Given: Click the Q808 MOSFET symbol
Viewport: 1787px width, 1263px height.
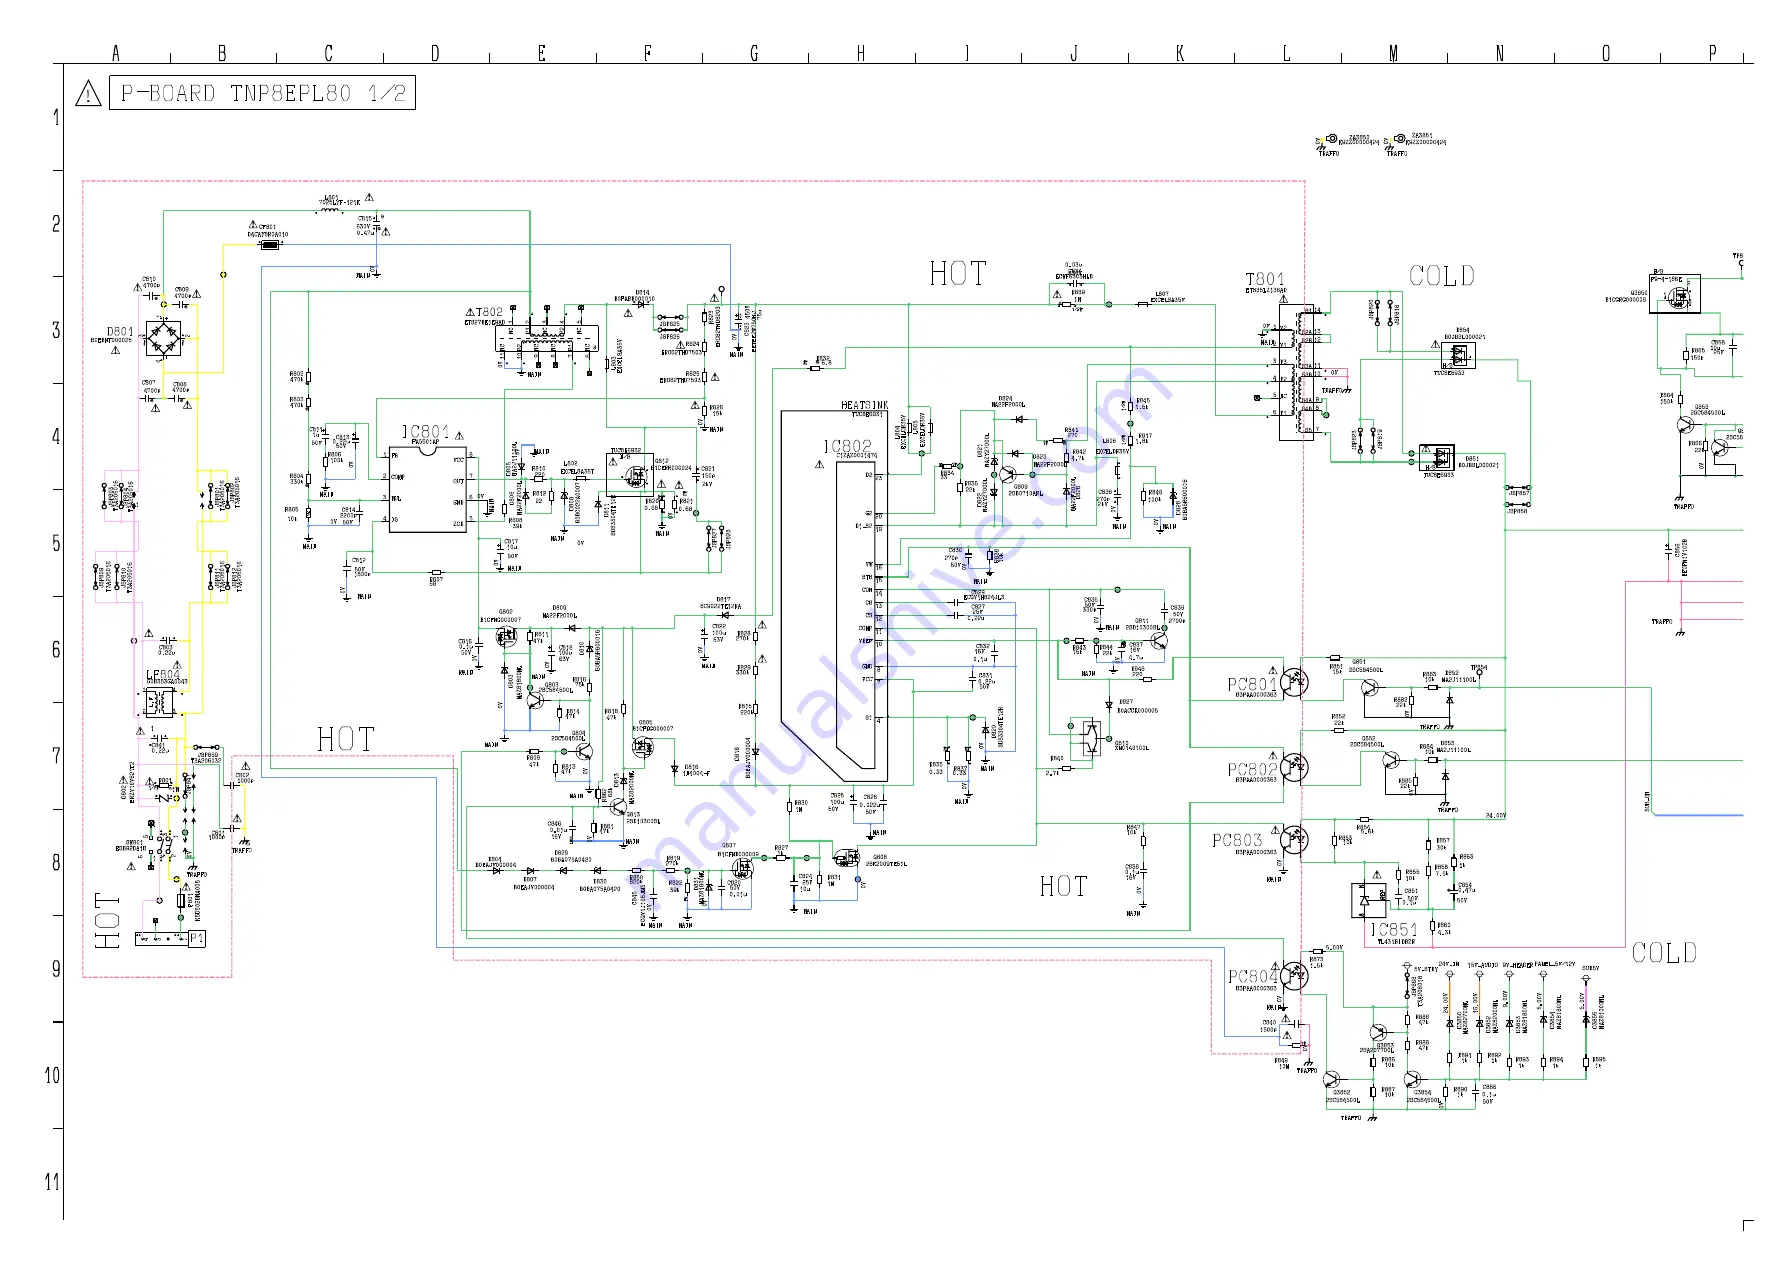Looking at the screenshot, I should tap(847, 857).
